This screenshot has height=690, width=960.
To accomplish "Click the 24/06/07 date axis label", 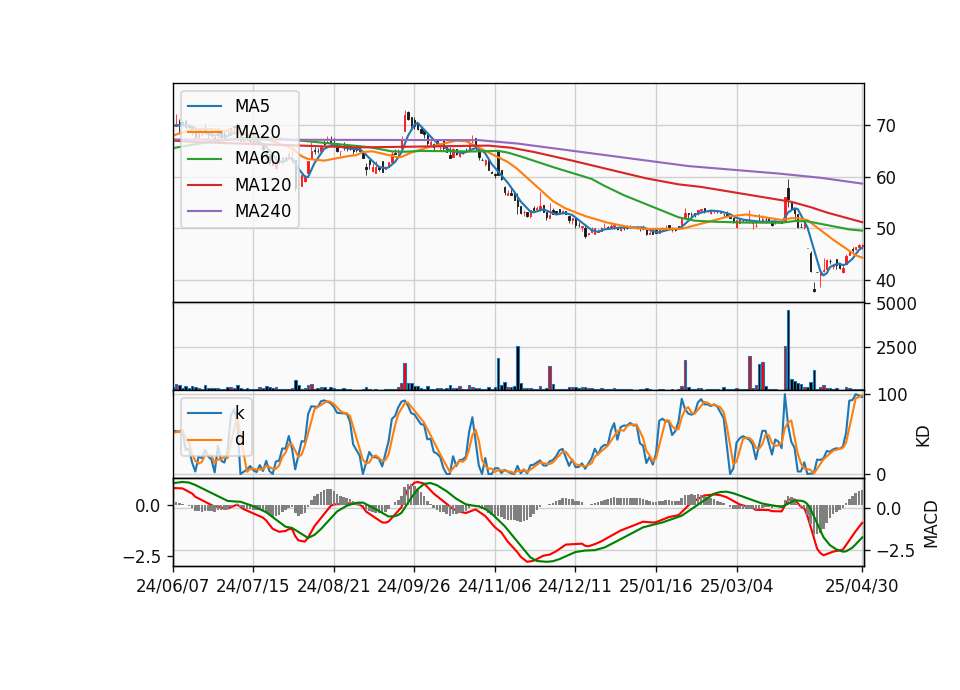I will pos(173,586).
